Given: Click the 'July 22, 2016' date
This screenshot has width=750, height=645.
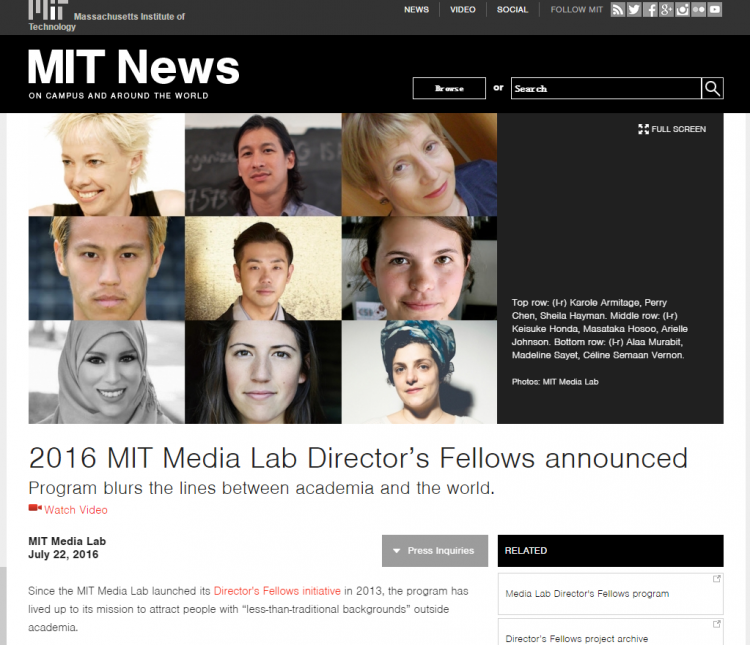Looking at the screenshot, I should point(63,555).
